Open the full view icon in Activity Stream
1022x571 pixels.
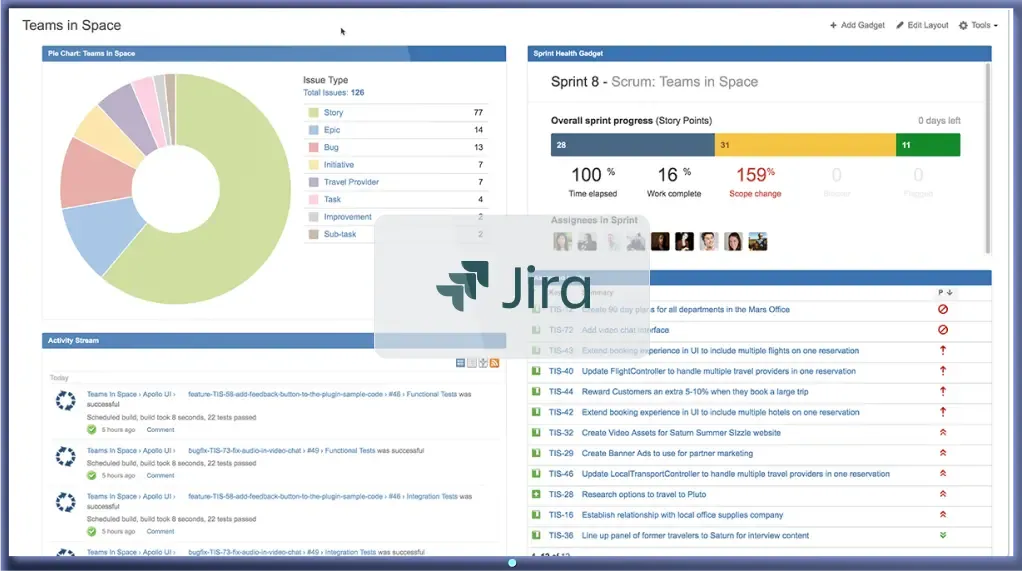(460, 362)
